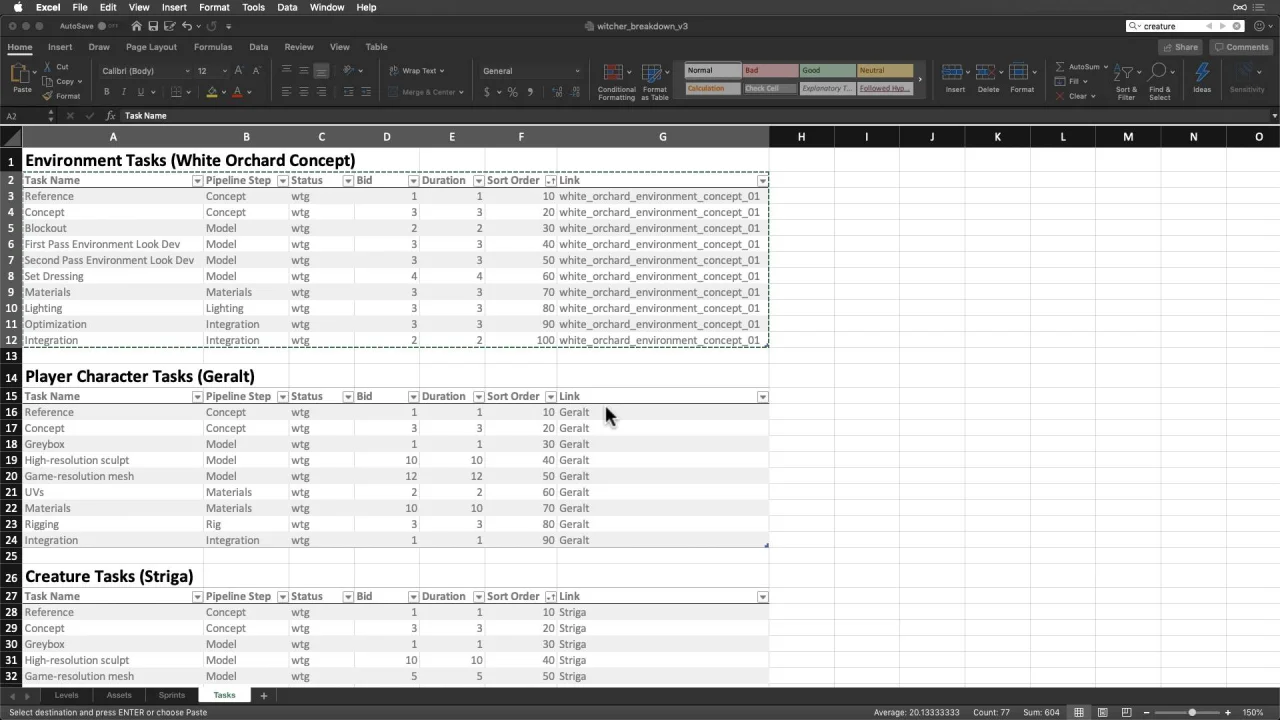Switch to Page Layout view in status bar
The image size is (1280, 720).
(1102, 712)
